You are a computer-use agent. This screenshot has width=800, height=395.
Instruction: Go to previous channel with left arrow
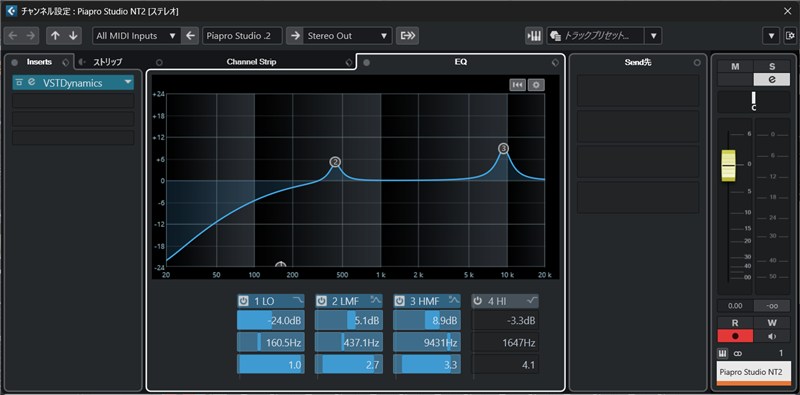point(13,36)
